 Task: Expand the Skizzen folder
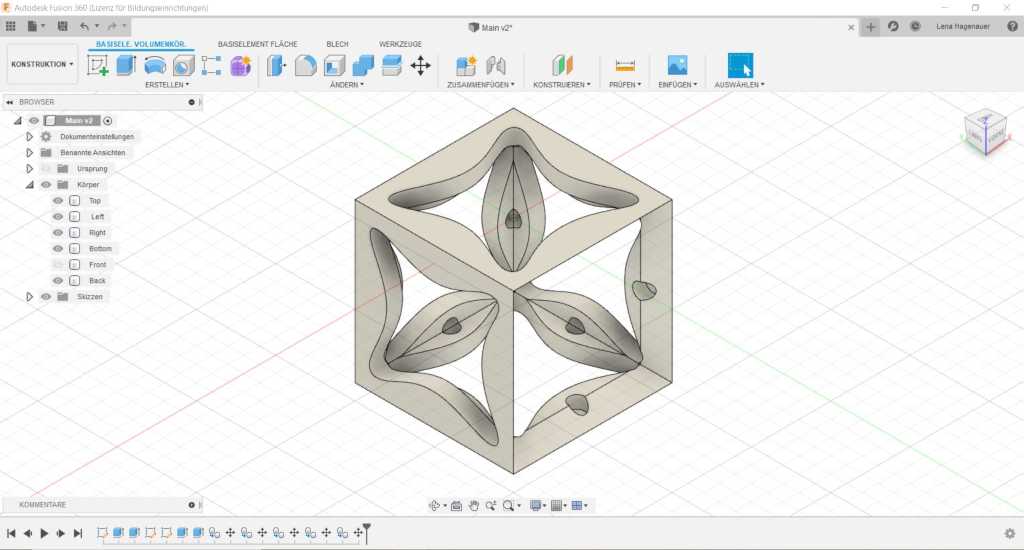29,297
